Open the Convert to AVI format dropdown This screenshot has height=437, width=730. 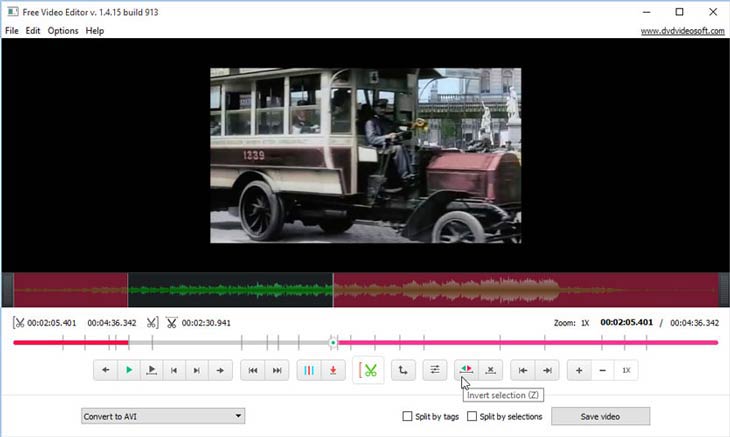point(163,416)
